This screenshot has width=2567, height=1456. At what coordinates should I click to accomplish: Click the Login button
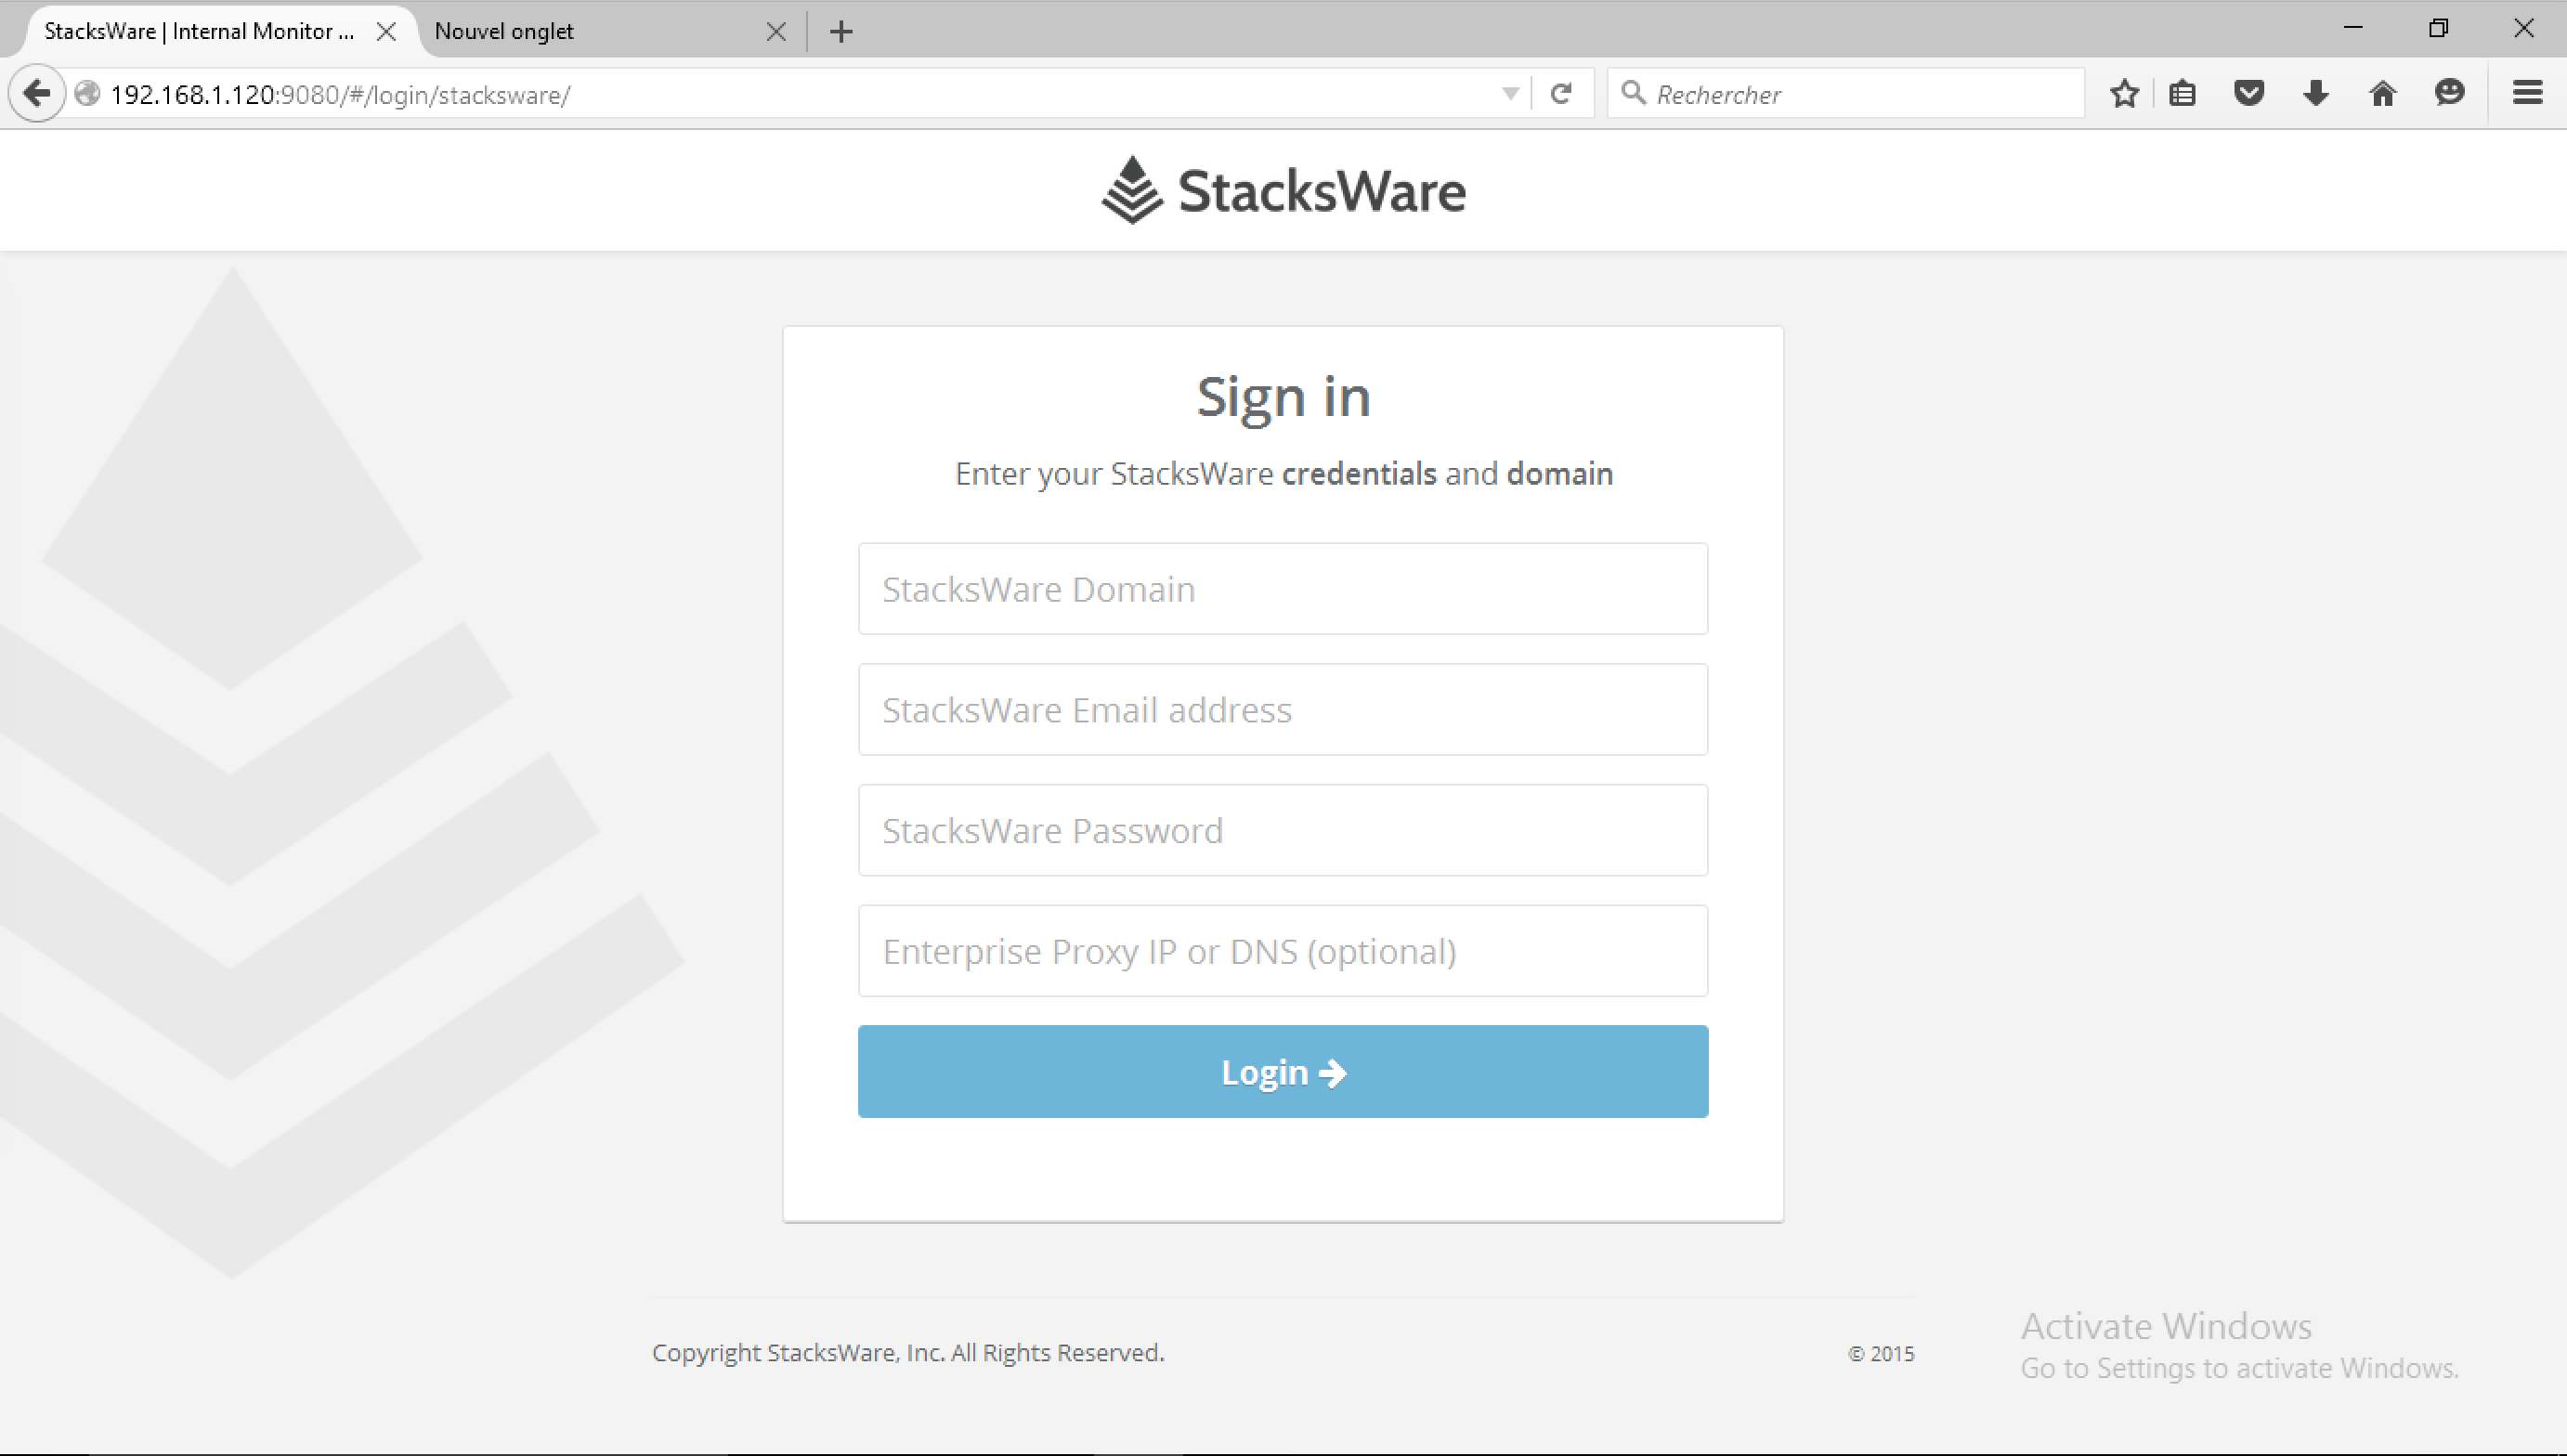(x=1283, y=1072)
